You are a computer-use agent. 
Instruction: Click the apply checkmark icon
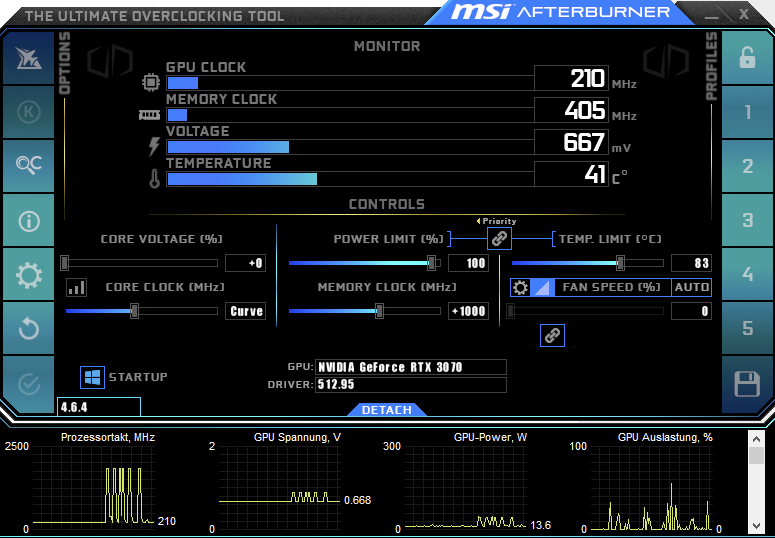(29, 384)
